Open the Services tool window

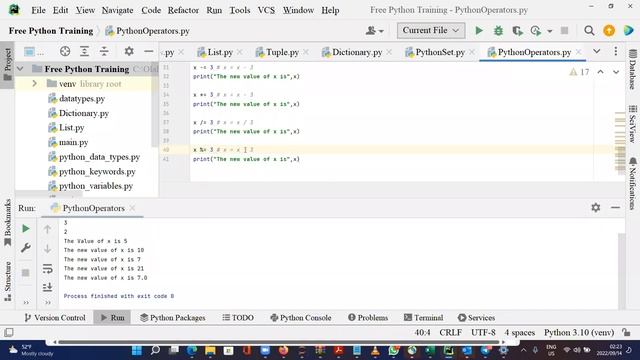(x=476, y=318)
